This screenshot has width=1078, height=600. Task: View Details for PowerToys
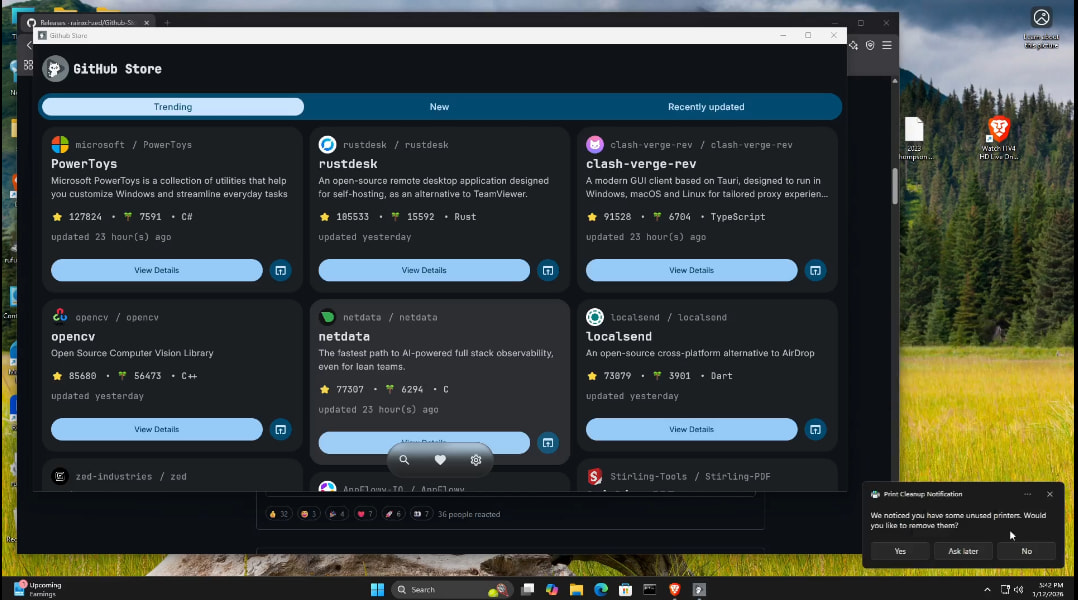coord(157,270)
